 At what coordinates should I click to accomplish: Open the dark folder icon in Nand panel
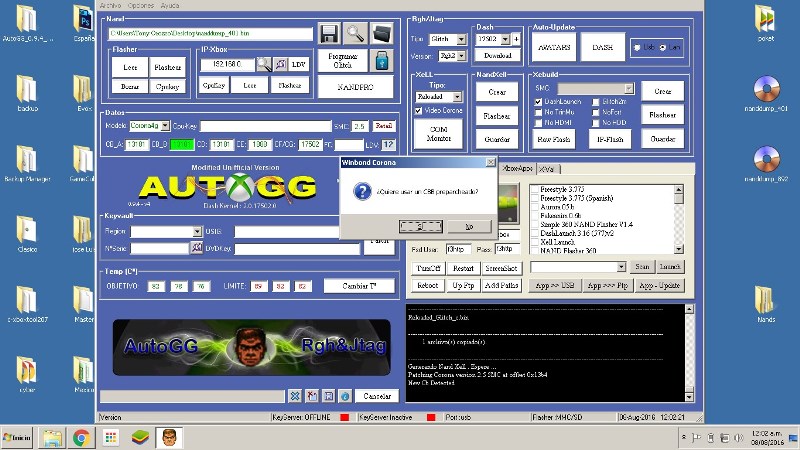point(381,34)
